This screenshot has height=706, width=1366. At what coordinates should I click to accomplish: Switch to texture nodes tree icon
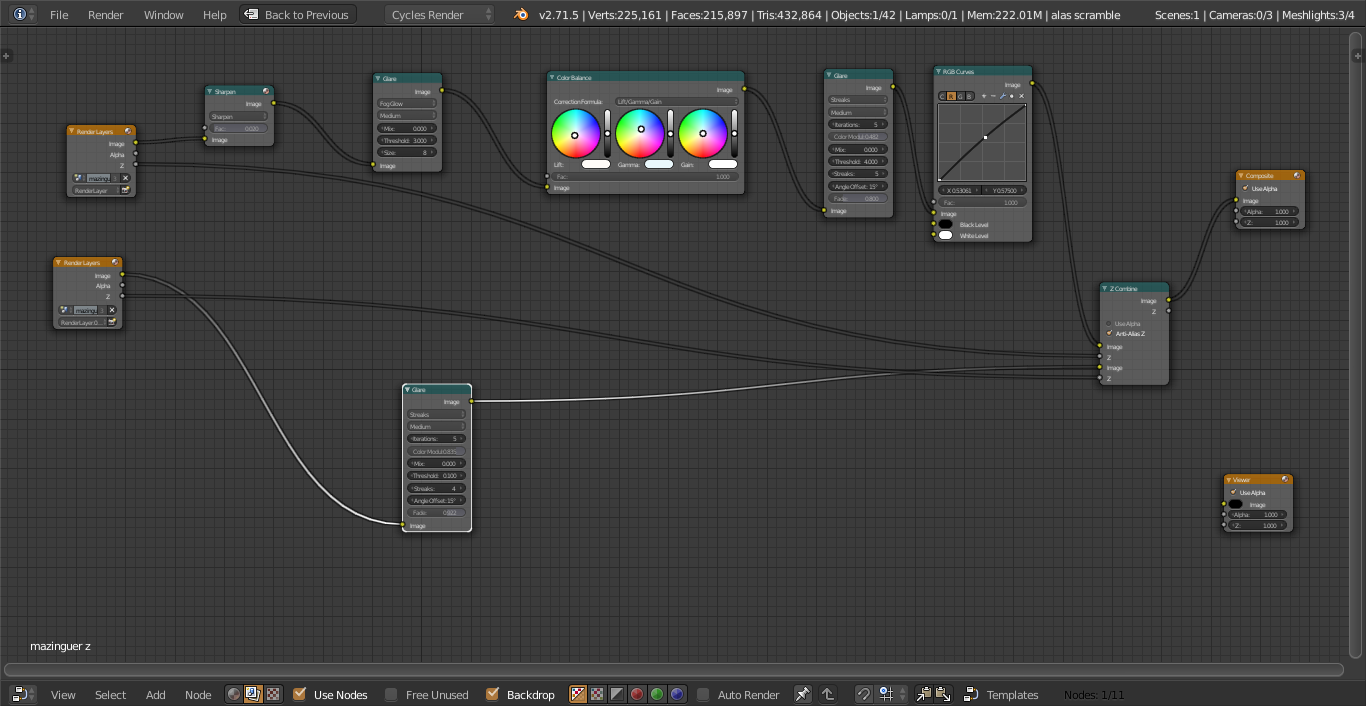(x=272, y=694)
